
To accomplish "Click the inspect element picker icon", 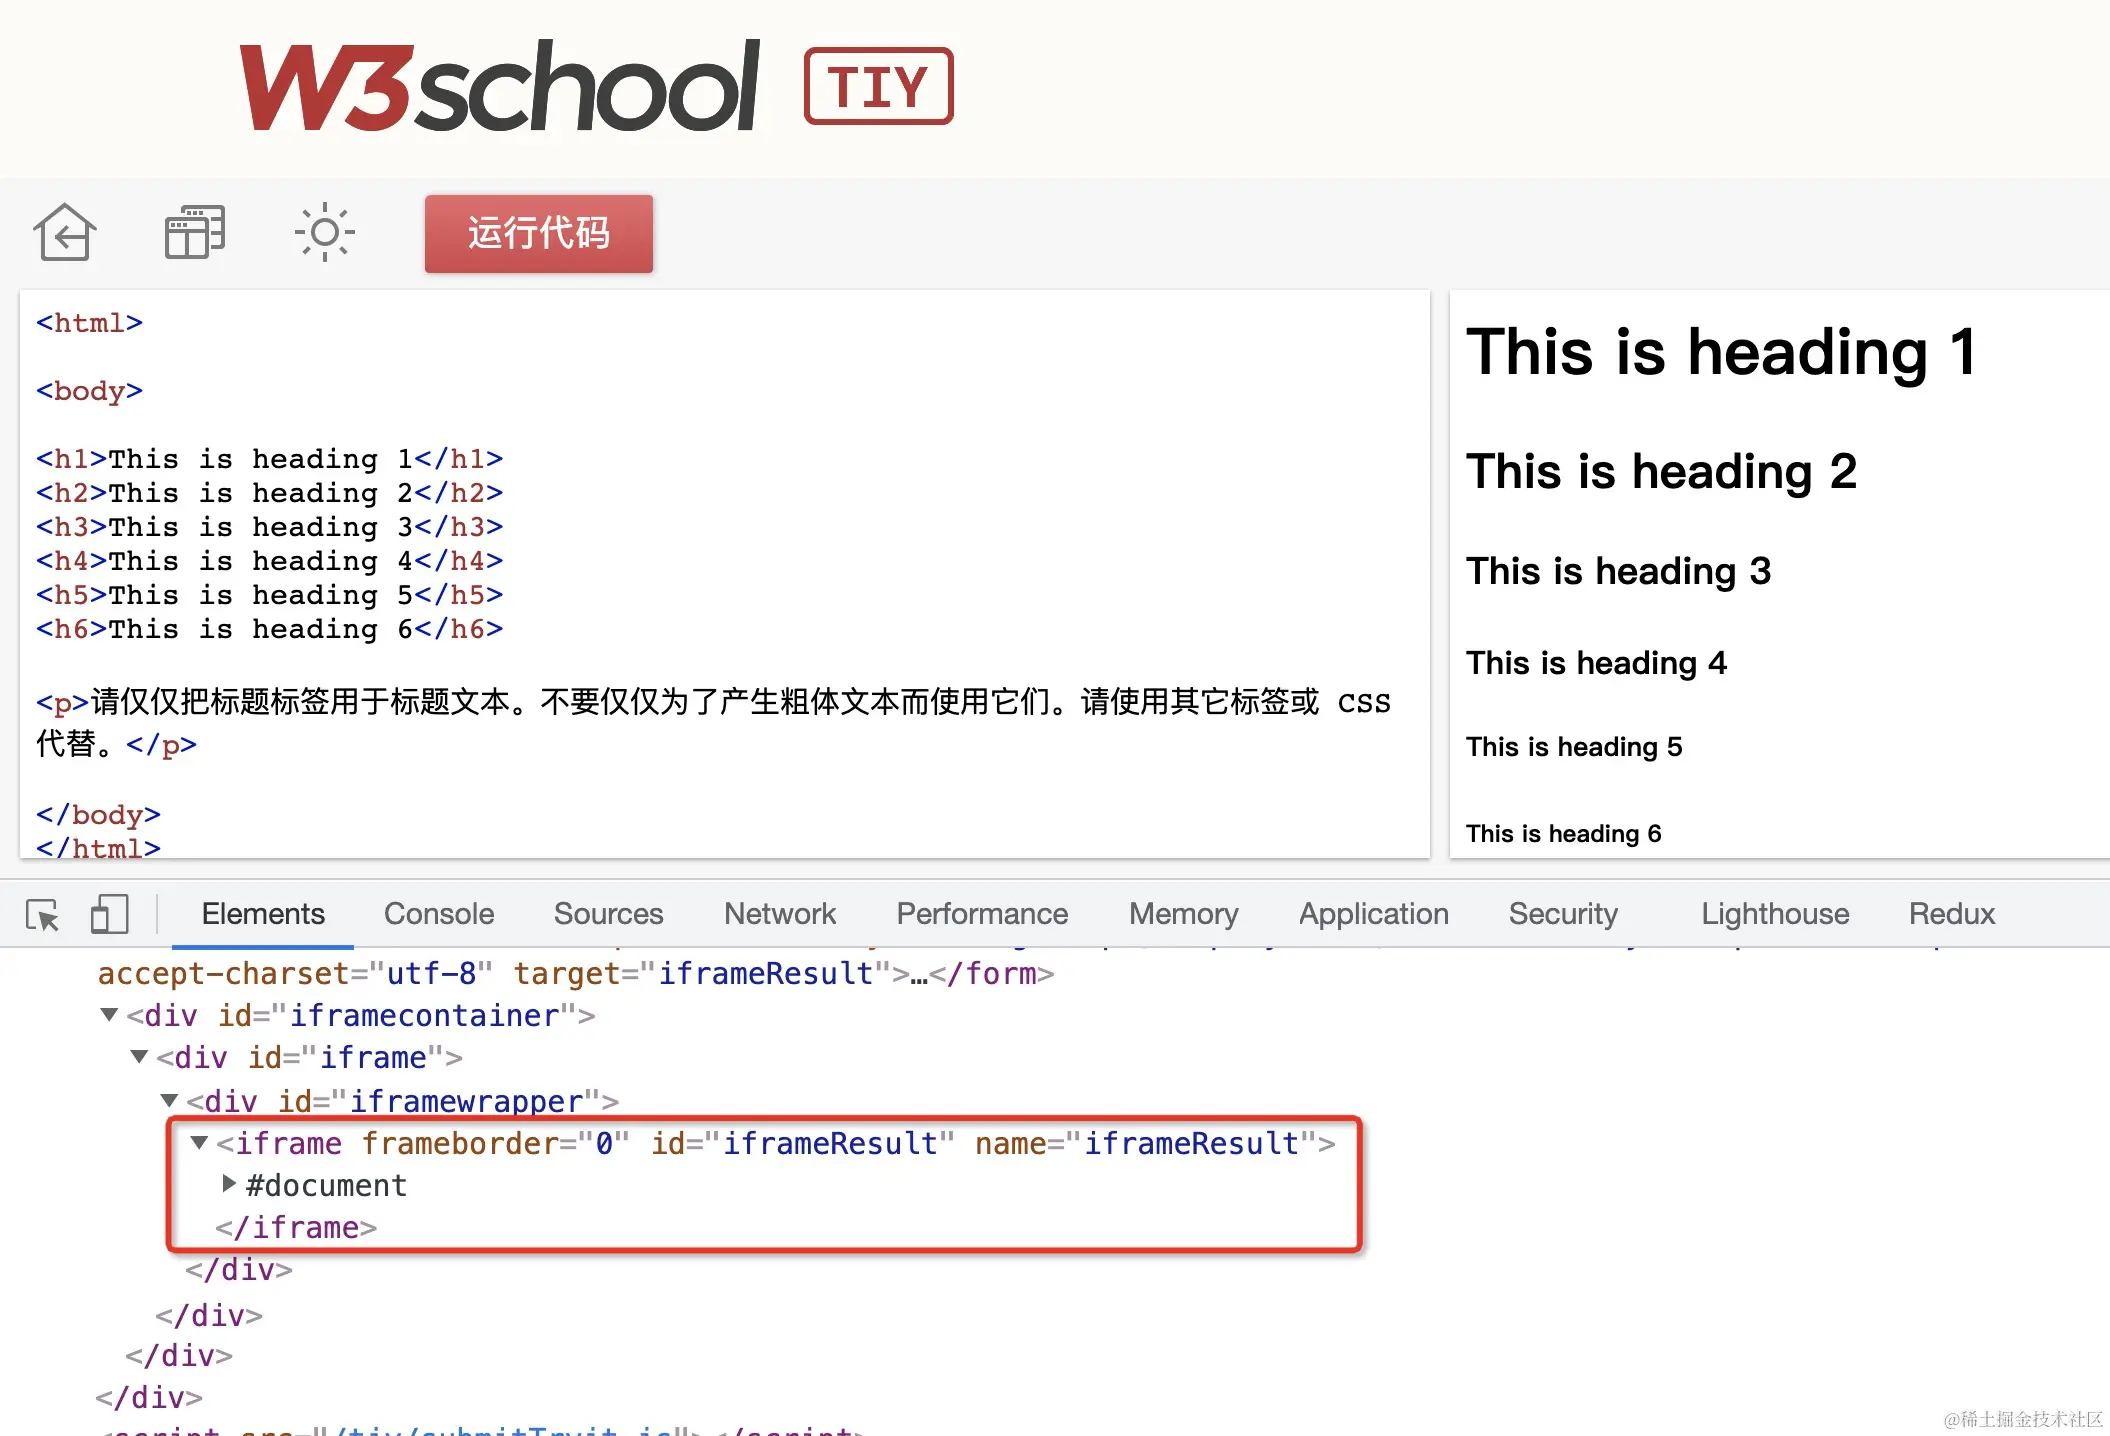I will [x=43, y=914].
